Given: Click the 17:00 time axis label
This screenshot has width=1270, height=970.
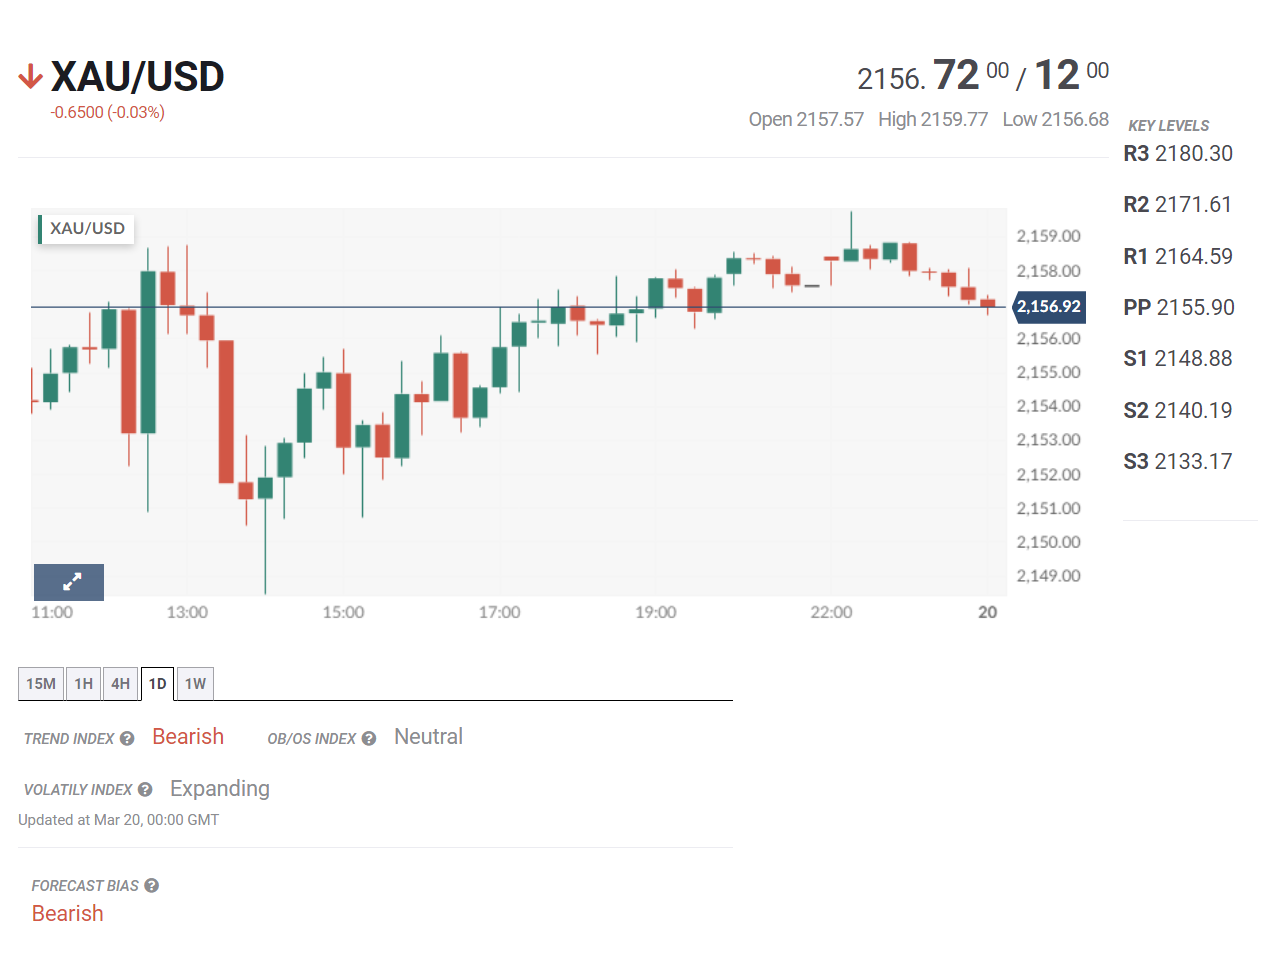Looking at the screenshot, I should pyautogui.click(x=499, y=612).
